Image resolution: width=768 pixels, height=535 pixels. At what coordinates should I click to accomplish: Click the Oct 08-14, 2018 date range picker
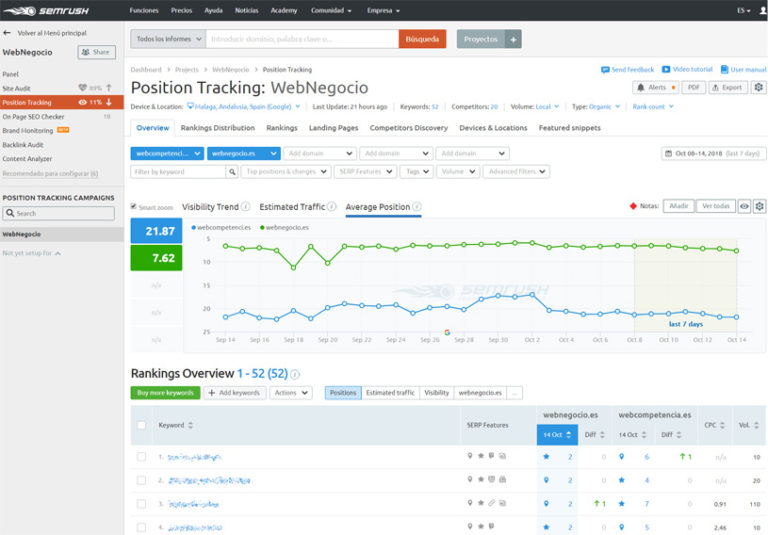coord(713,153)
